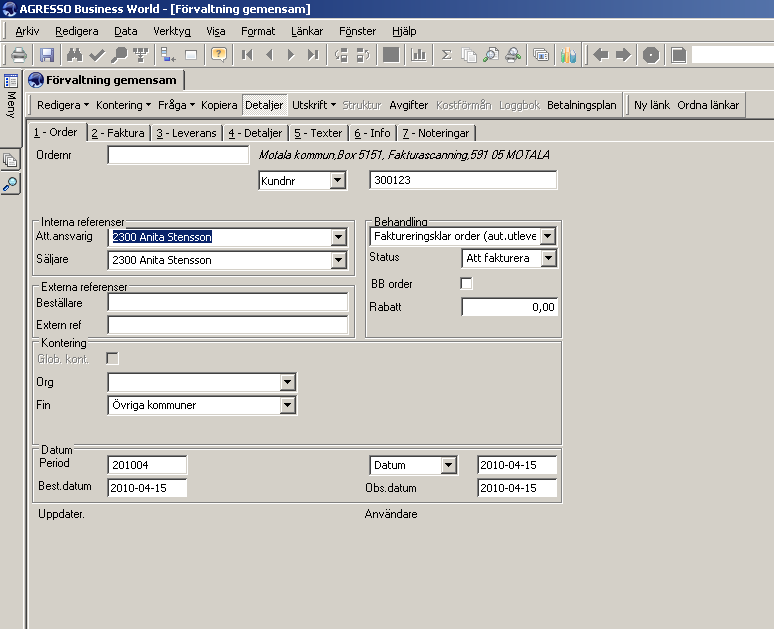Viewport: 774px width, 629px height.
Task: Click the structure tree toolbar icon
Action: point(141,54)
